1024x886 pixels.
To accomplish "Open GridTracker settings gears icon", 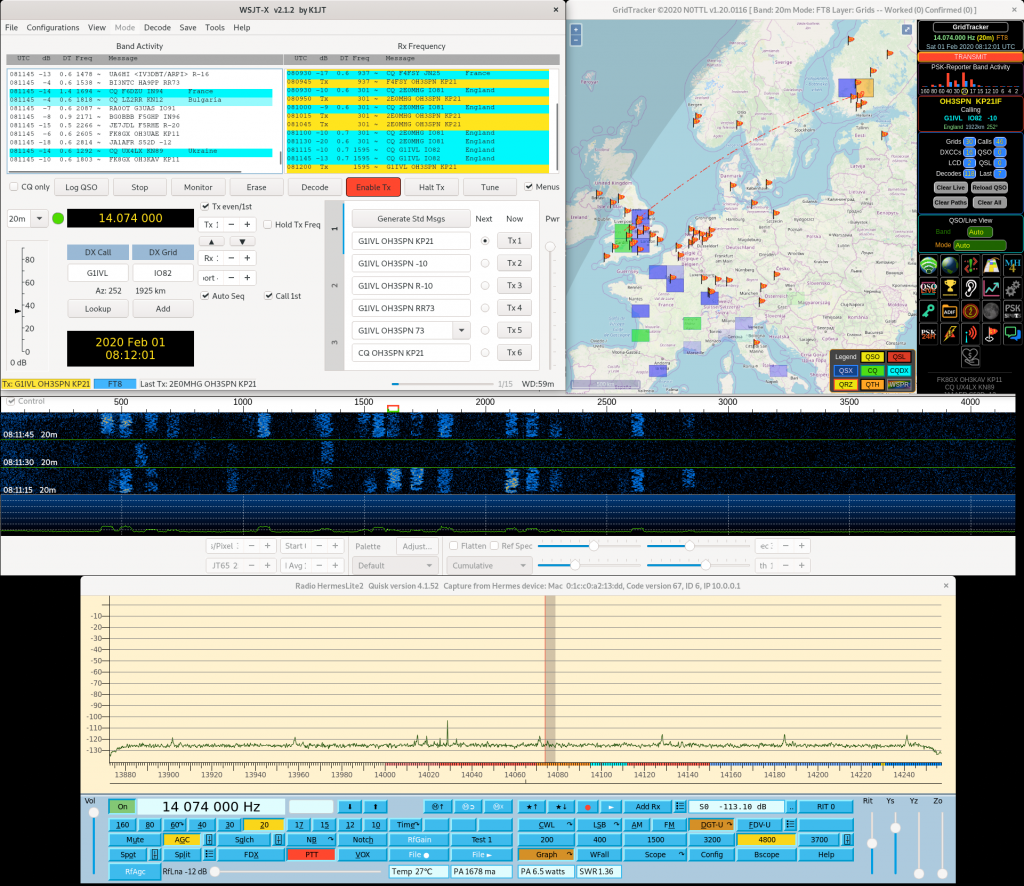I will pyautogui.click(x=1012, y=288).
